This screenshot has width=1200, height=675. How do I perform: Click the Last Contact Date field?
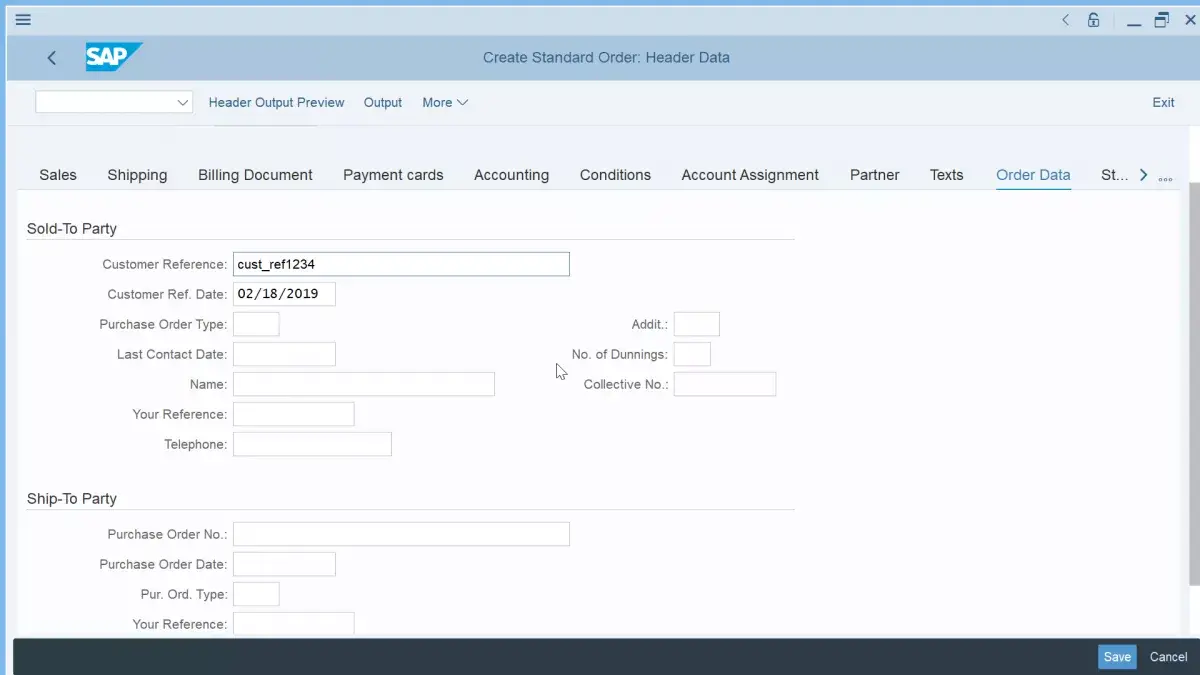click(284, 354)
